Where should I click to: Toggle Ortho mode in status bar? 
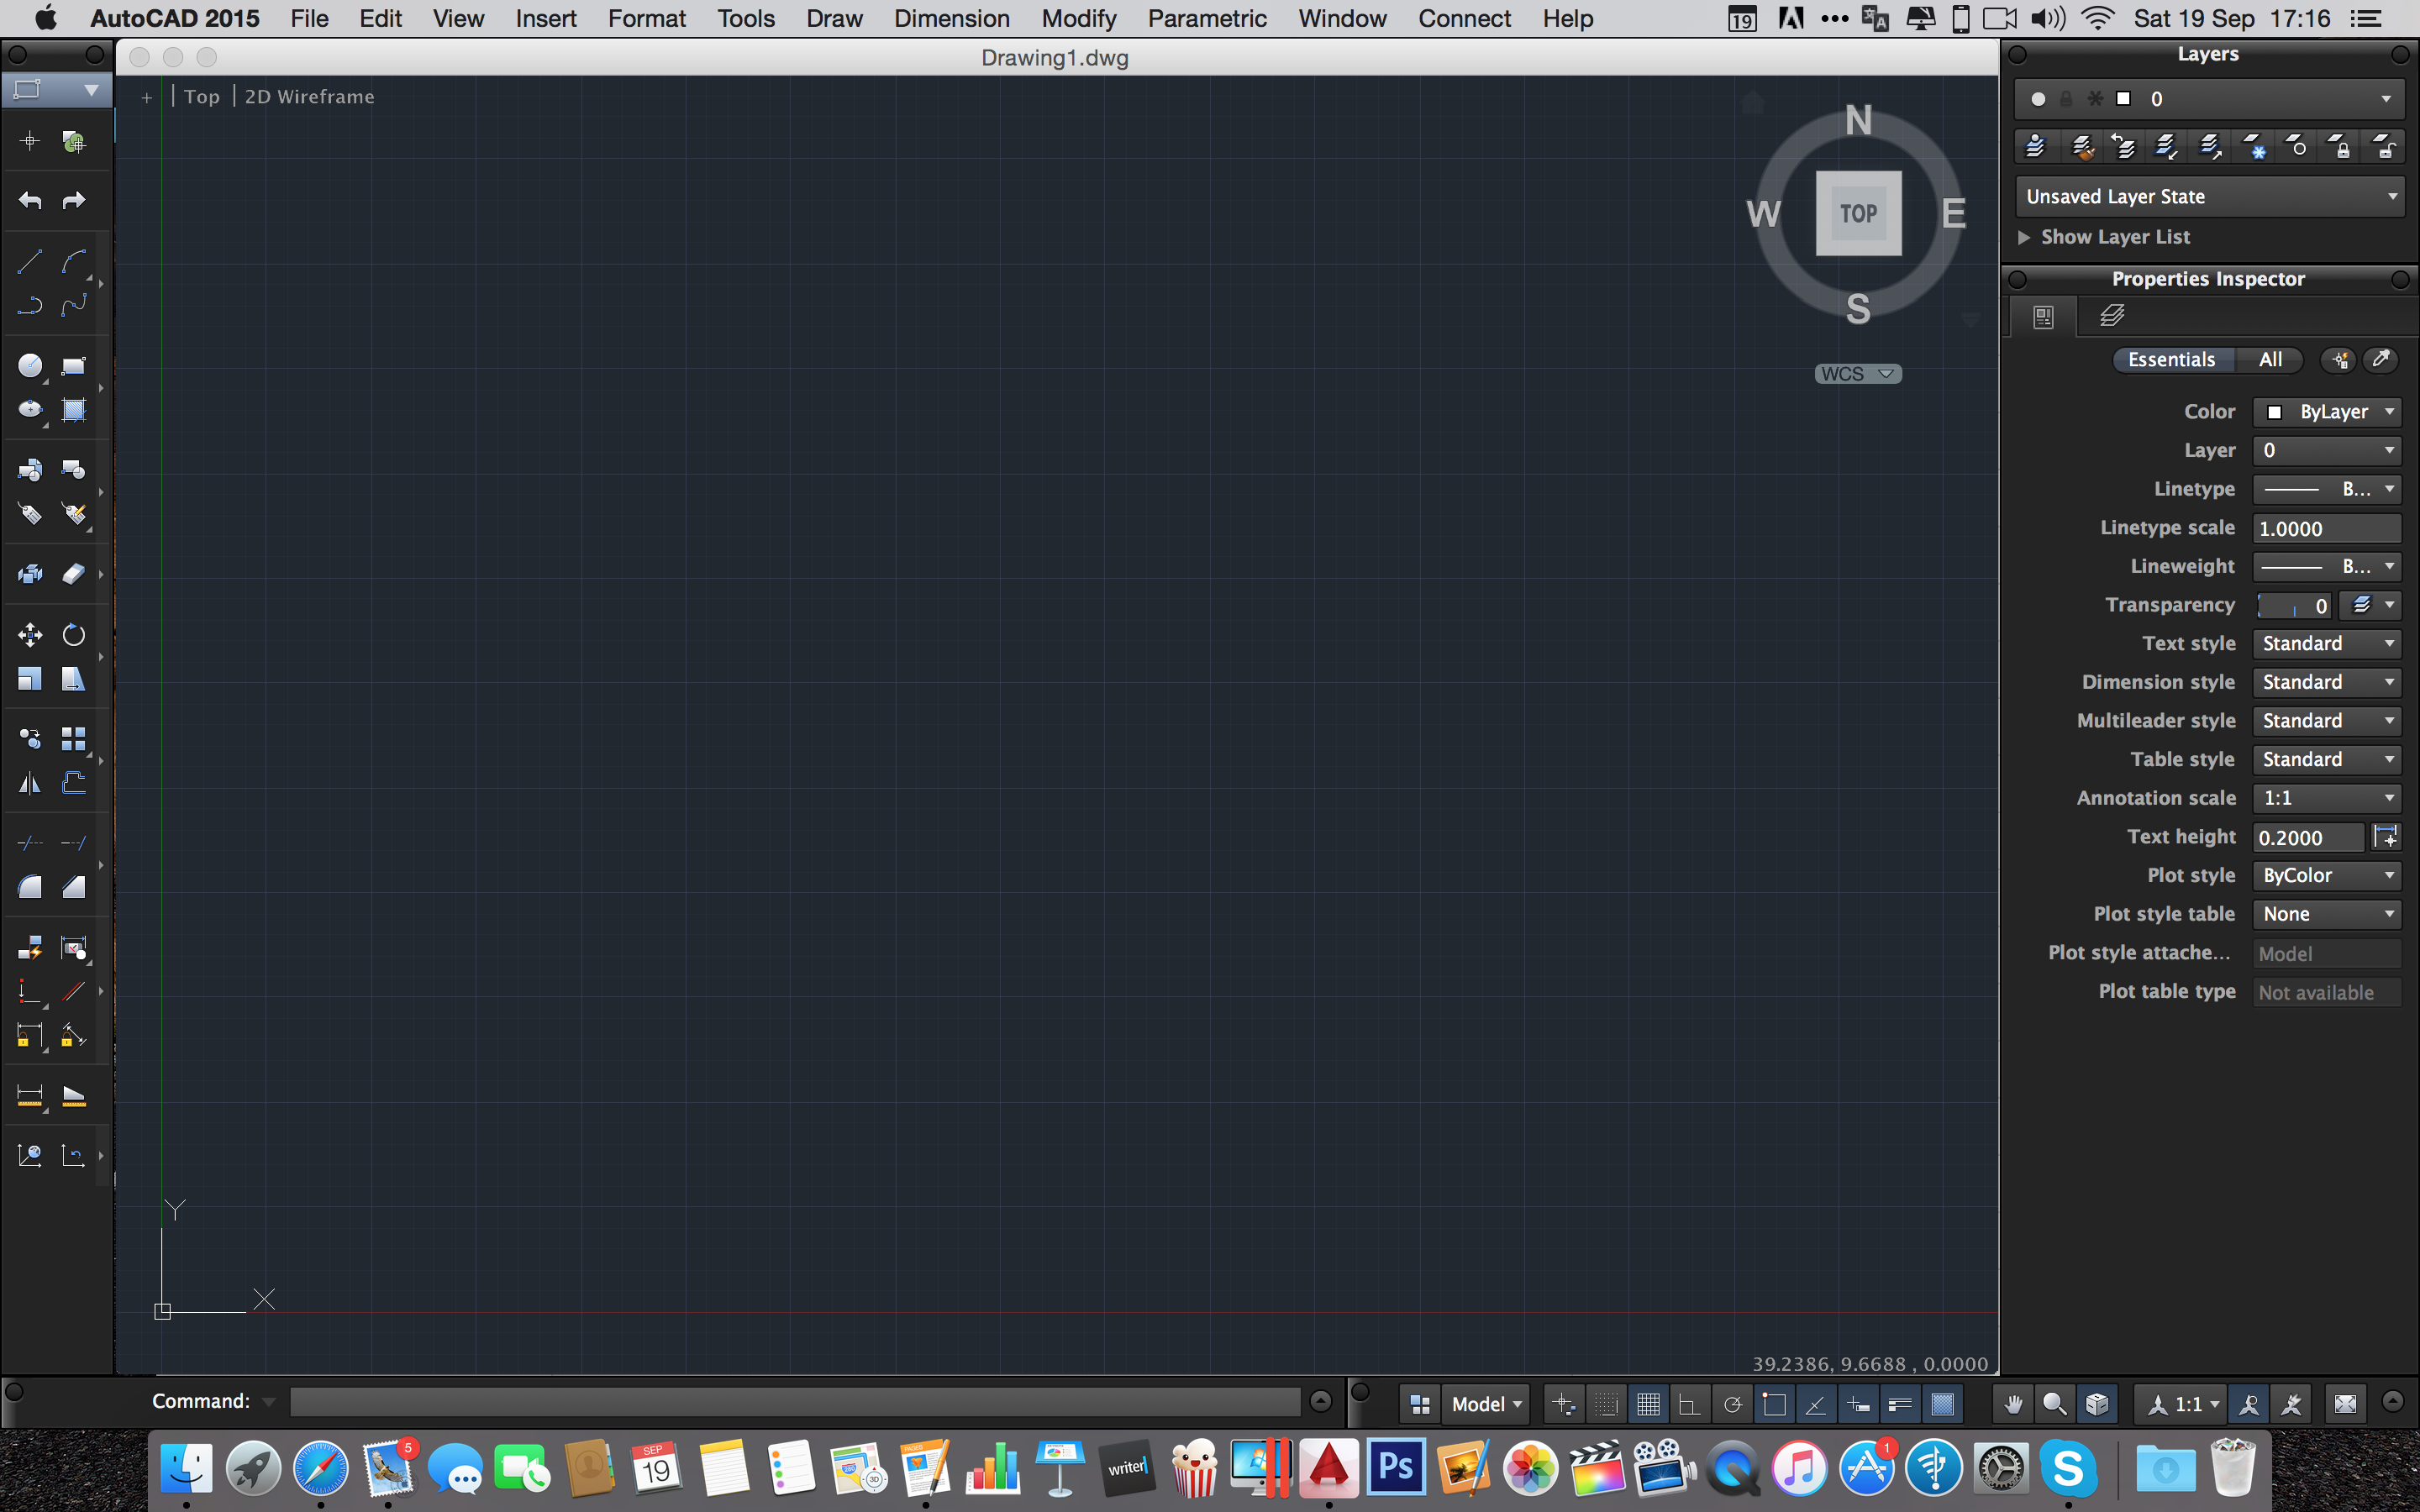(1690, 1404)
